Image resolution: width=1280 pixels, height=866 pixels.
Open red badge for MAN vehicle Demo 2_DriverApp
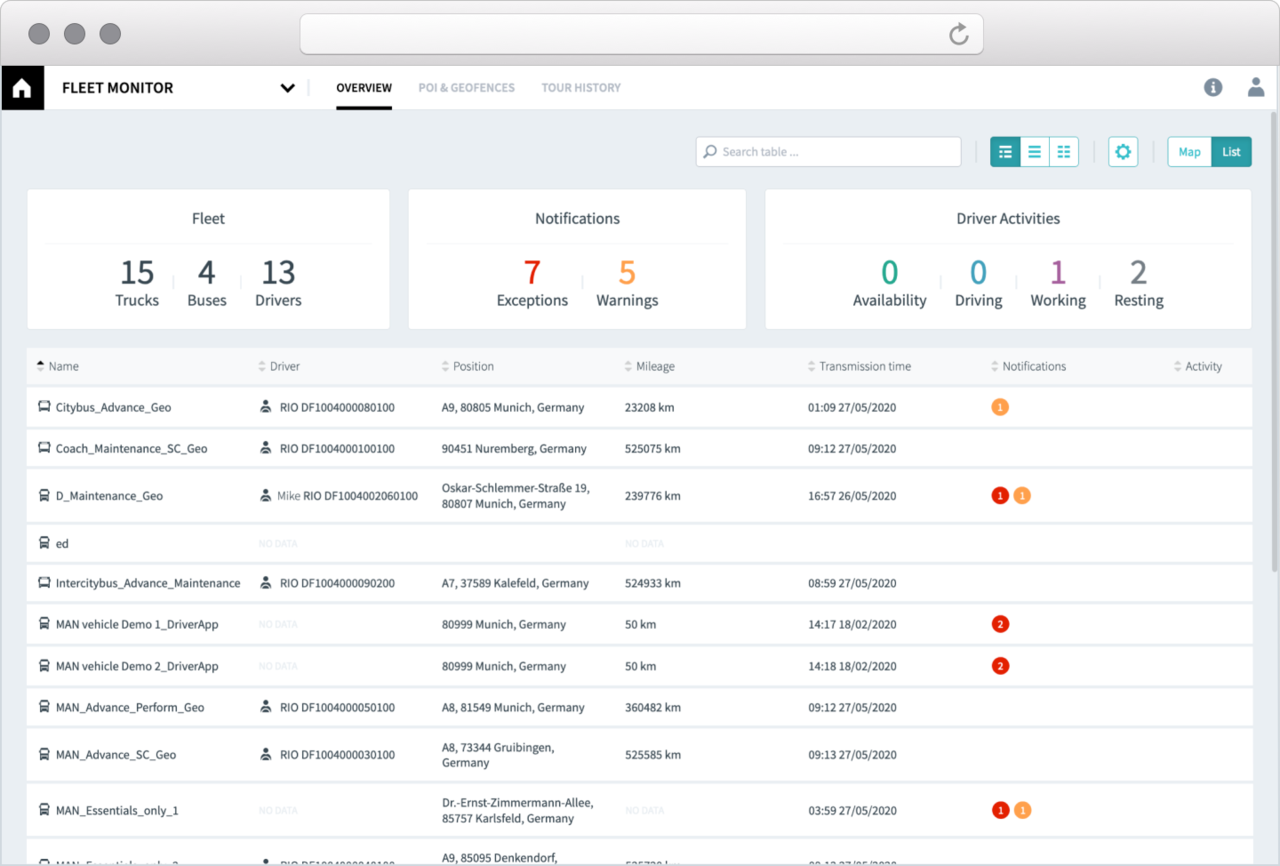click(1000, 666)
